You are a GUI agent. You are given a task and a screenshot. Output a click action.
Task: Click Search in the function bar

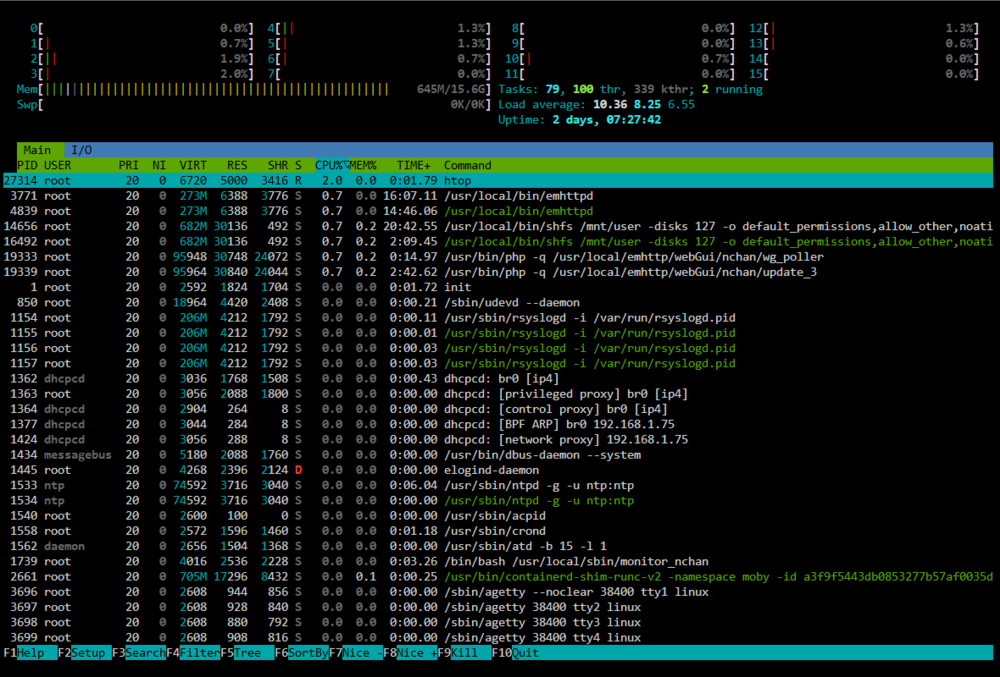click(139, 653)
